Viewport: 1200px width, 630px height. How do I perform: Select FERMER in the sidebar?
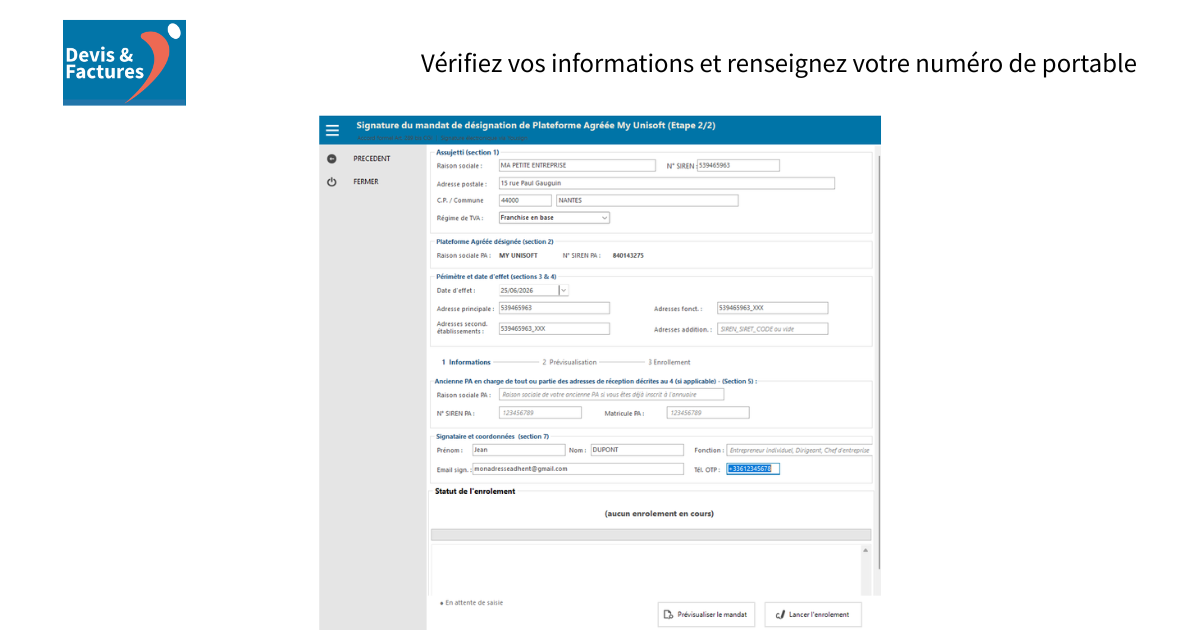point(366,182)
